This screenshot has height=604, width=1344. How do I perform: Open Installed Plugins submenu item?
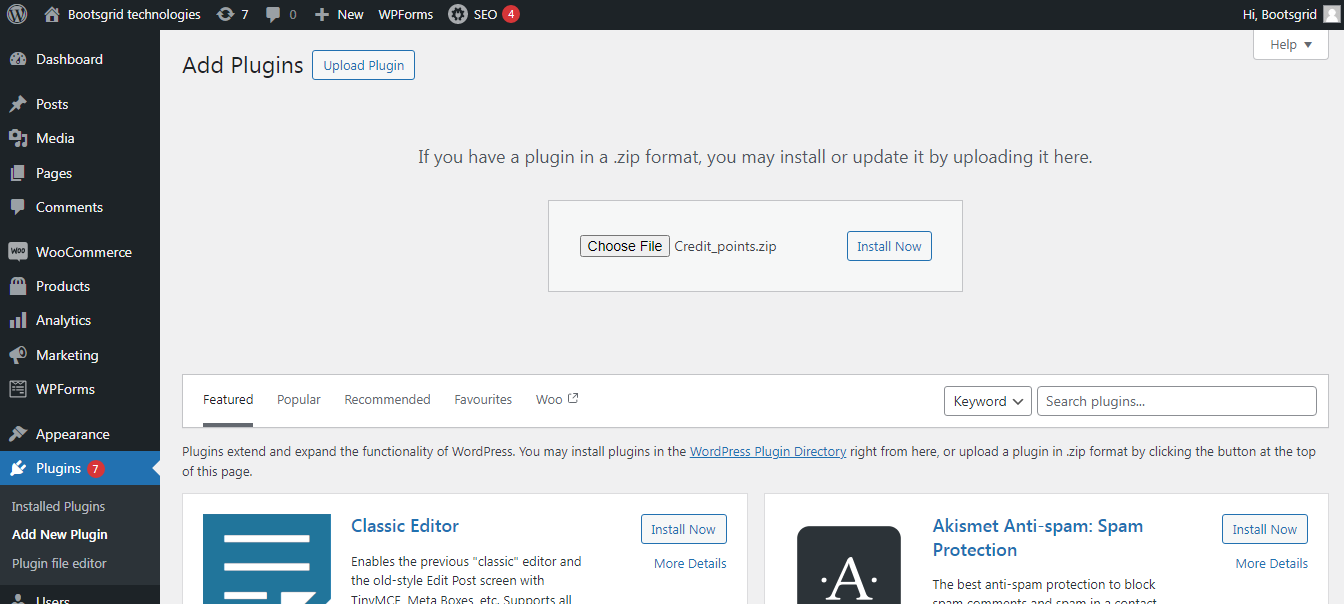point(58,506)
